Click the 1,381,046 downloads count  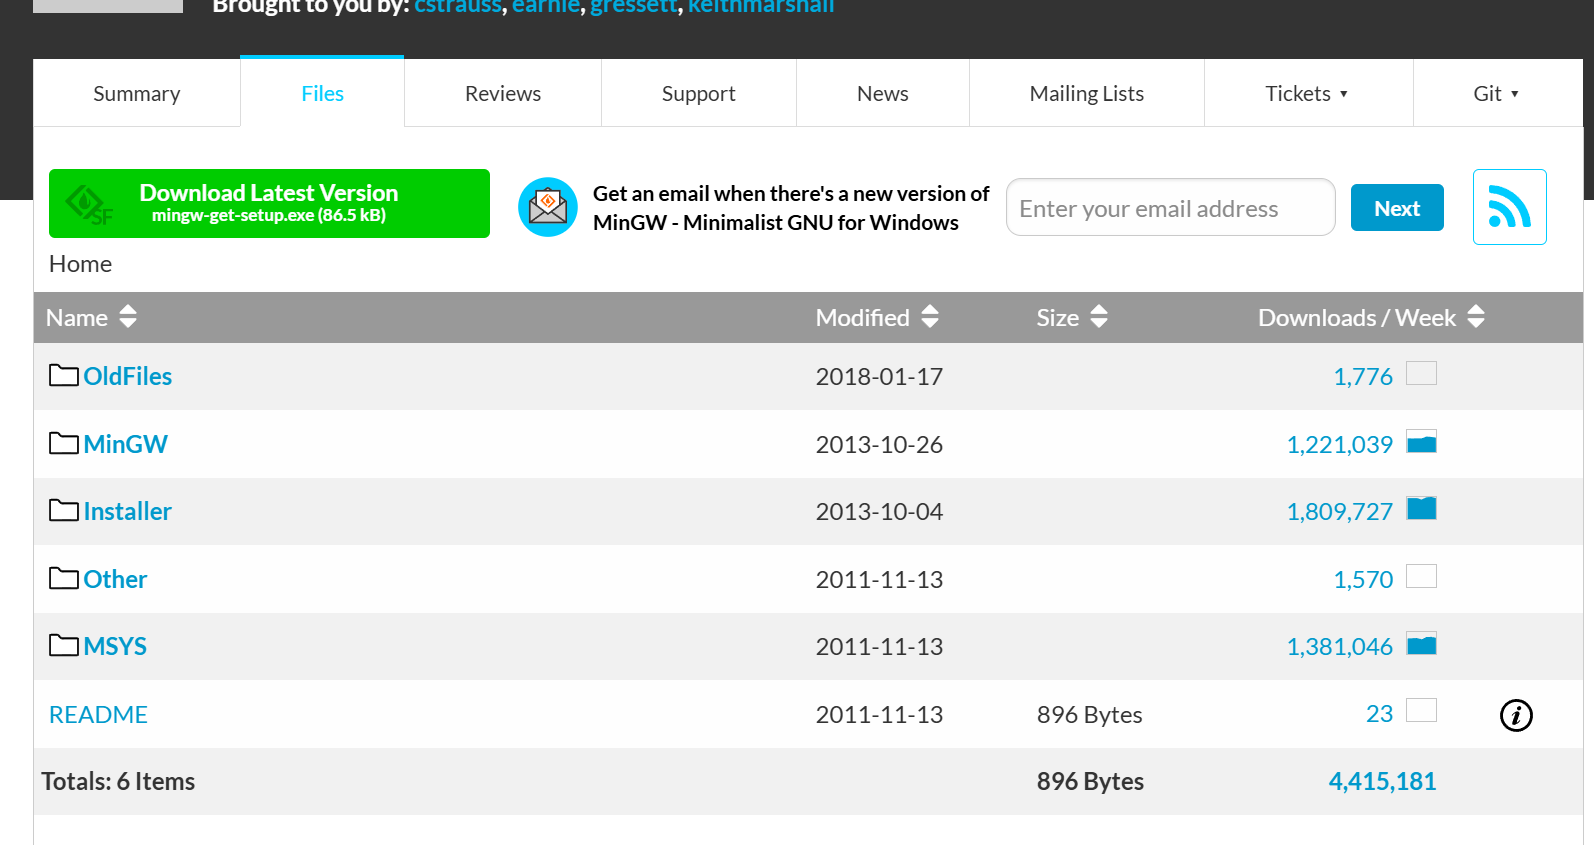pos(1339,646)
